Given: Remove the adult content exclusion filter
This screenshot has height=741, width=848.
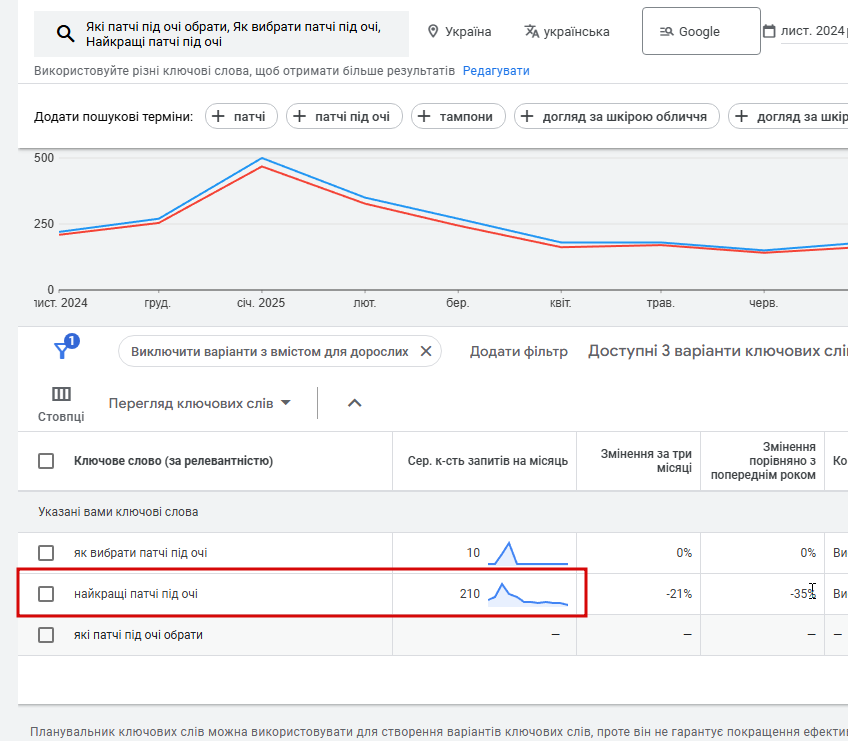Looking at the screenshot, I should click(425, 351).
